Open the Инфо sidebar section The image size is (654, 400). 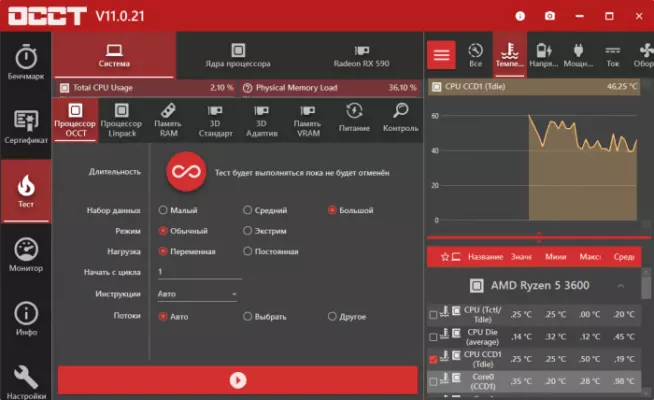[25, 319]
